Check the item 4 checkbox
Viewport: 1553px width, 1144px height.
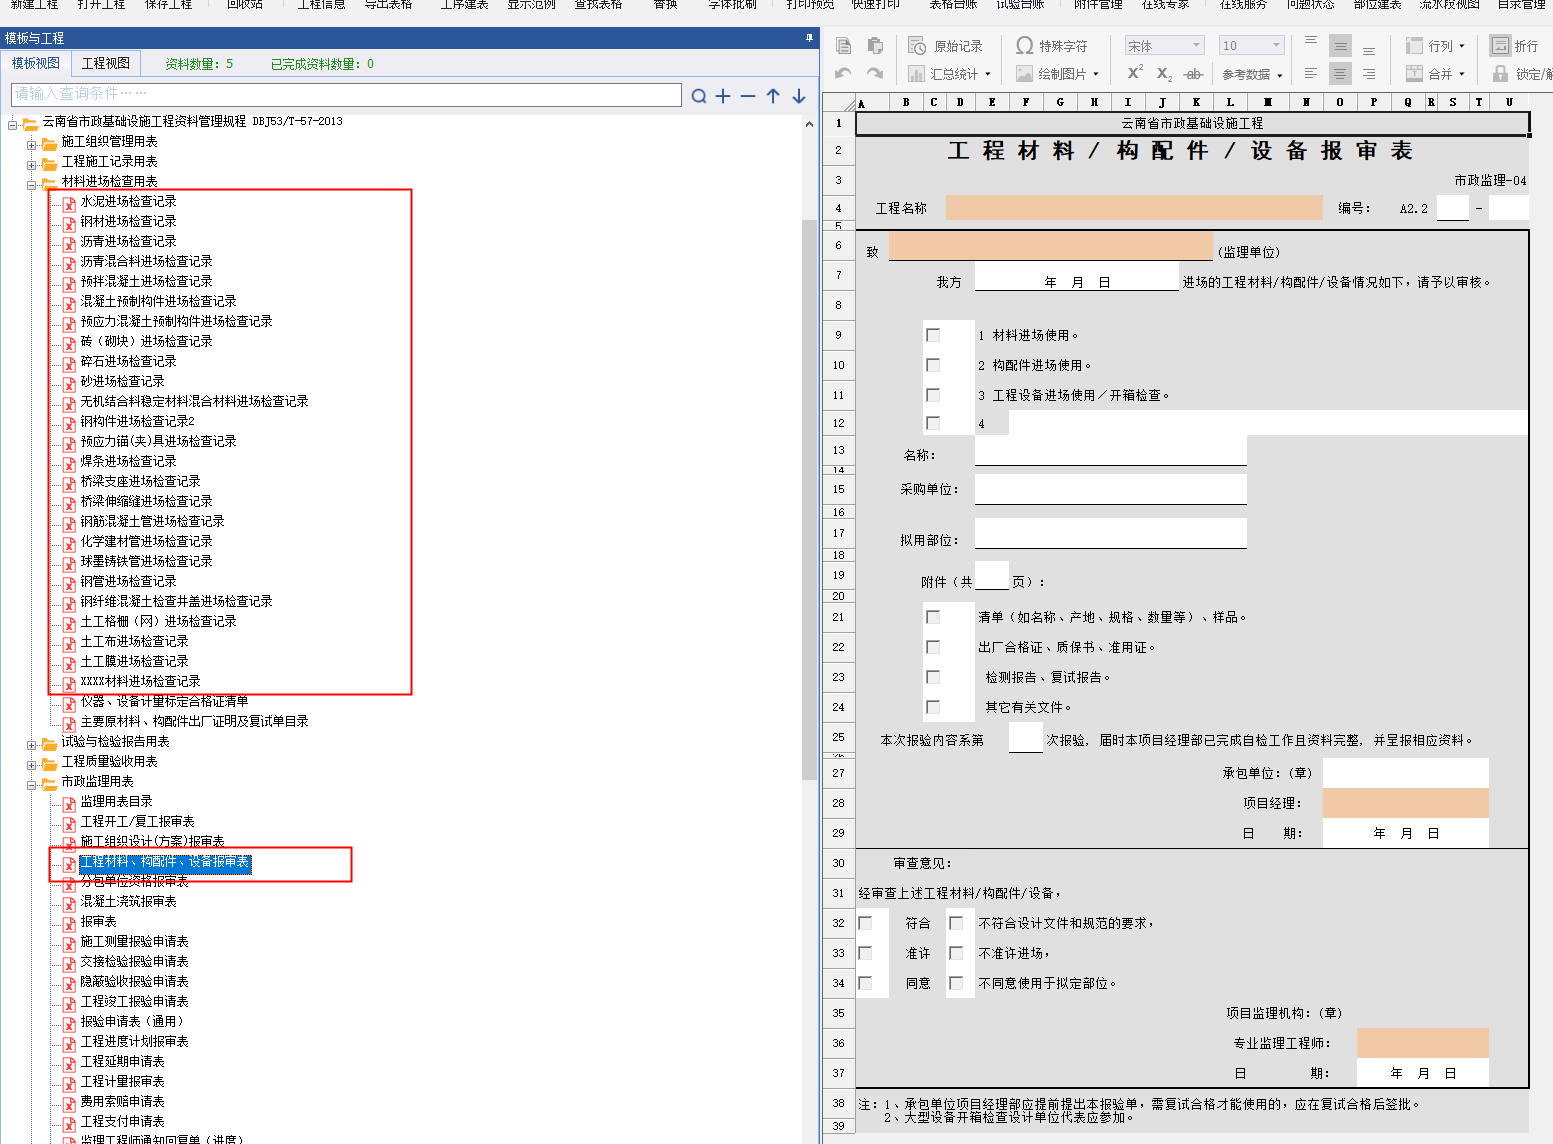point(933,423)
